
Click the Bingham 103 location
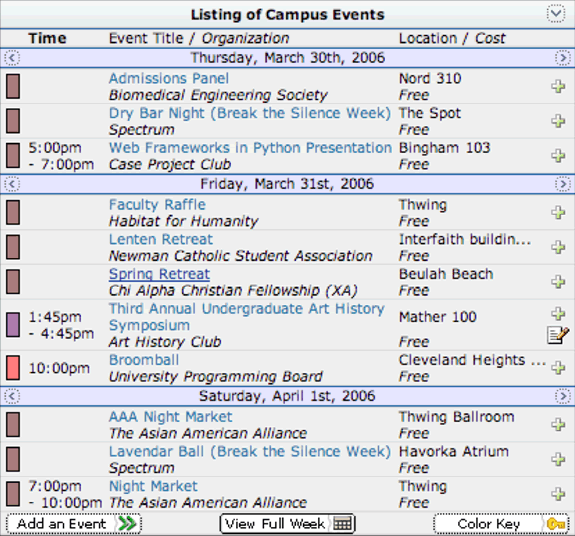coord(444,148)
